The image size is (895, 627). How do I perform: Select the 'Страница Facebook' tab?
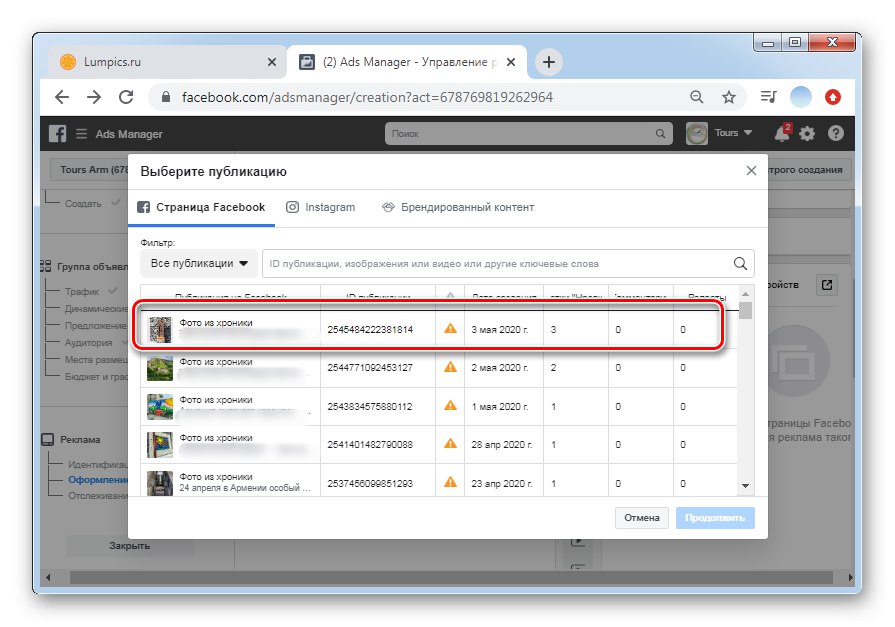[201, 207]
